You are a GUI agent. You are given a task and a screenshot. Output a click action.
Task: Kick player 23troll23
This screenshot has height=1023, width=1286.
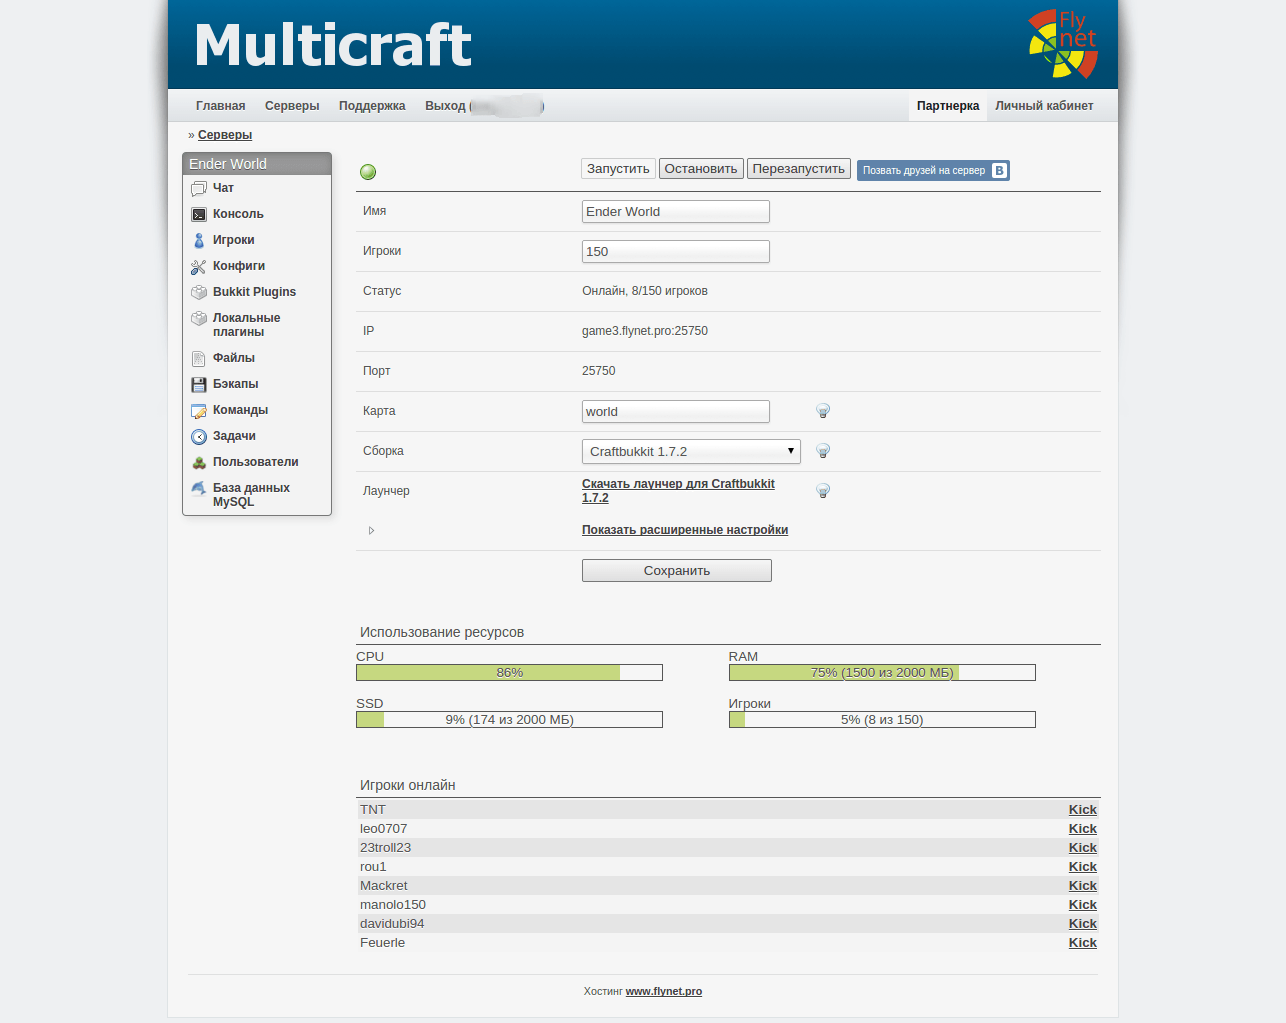click(x=1083, y=848)
